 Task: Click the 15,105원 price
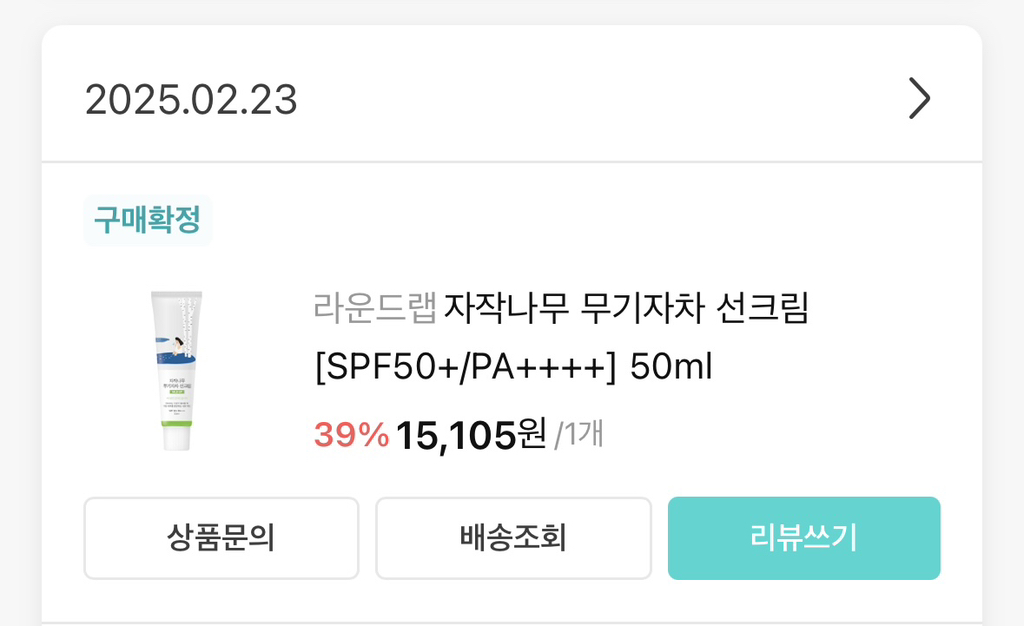click(471, 435)
